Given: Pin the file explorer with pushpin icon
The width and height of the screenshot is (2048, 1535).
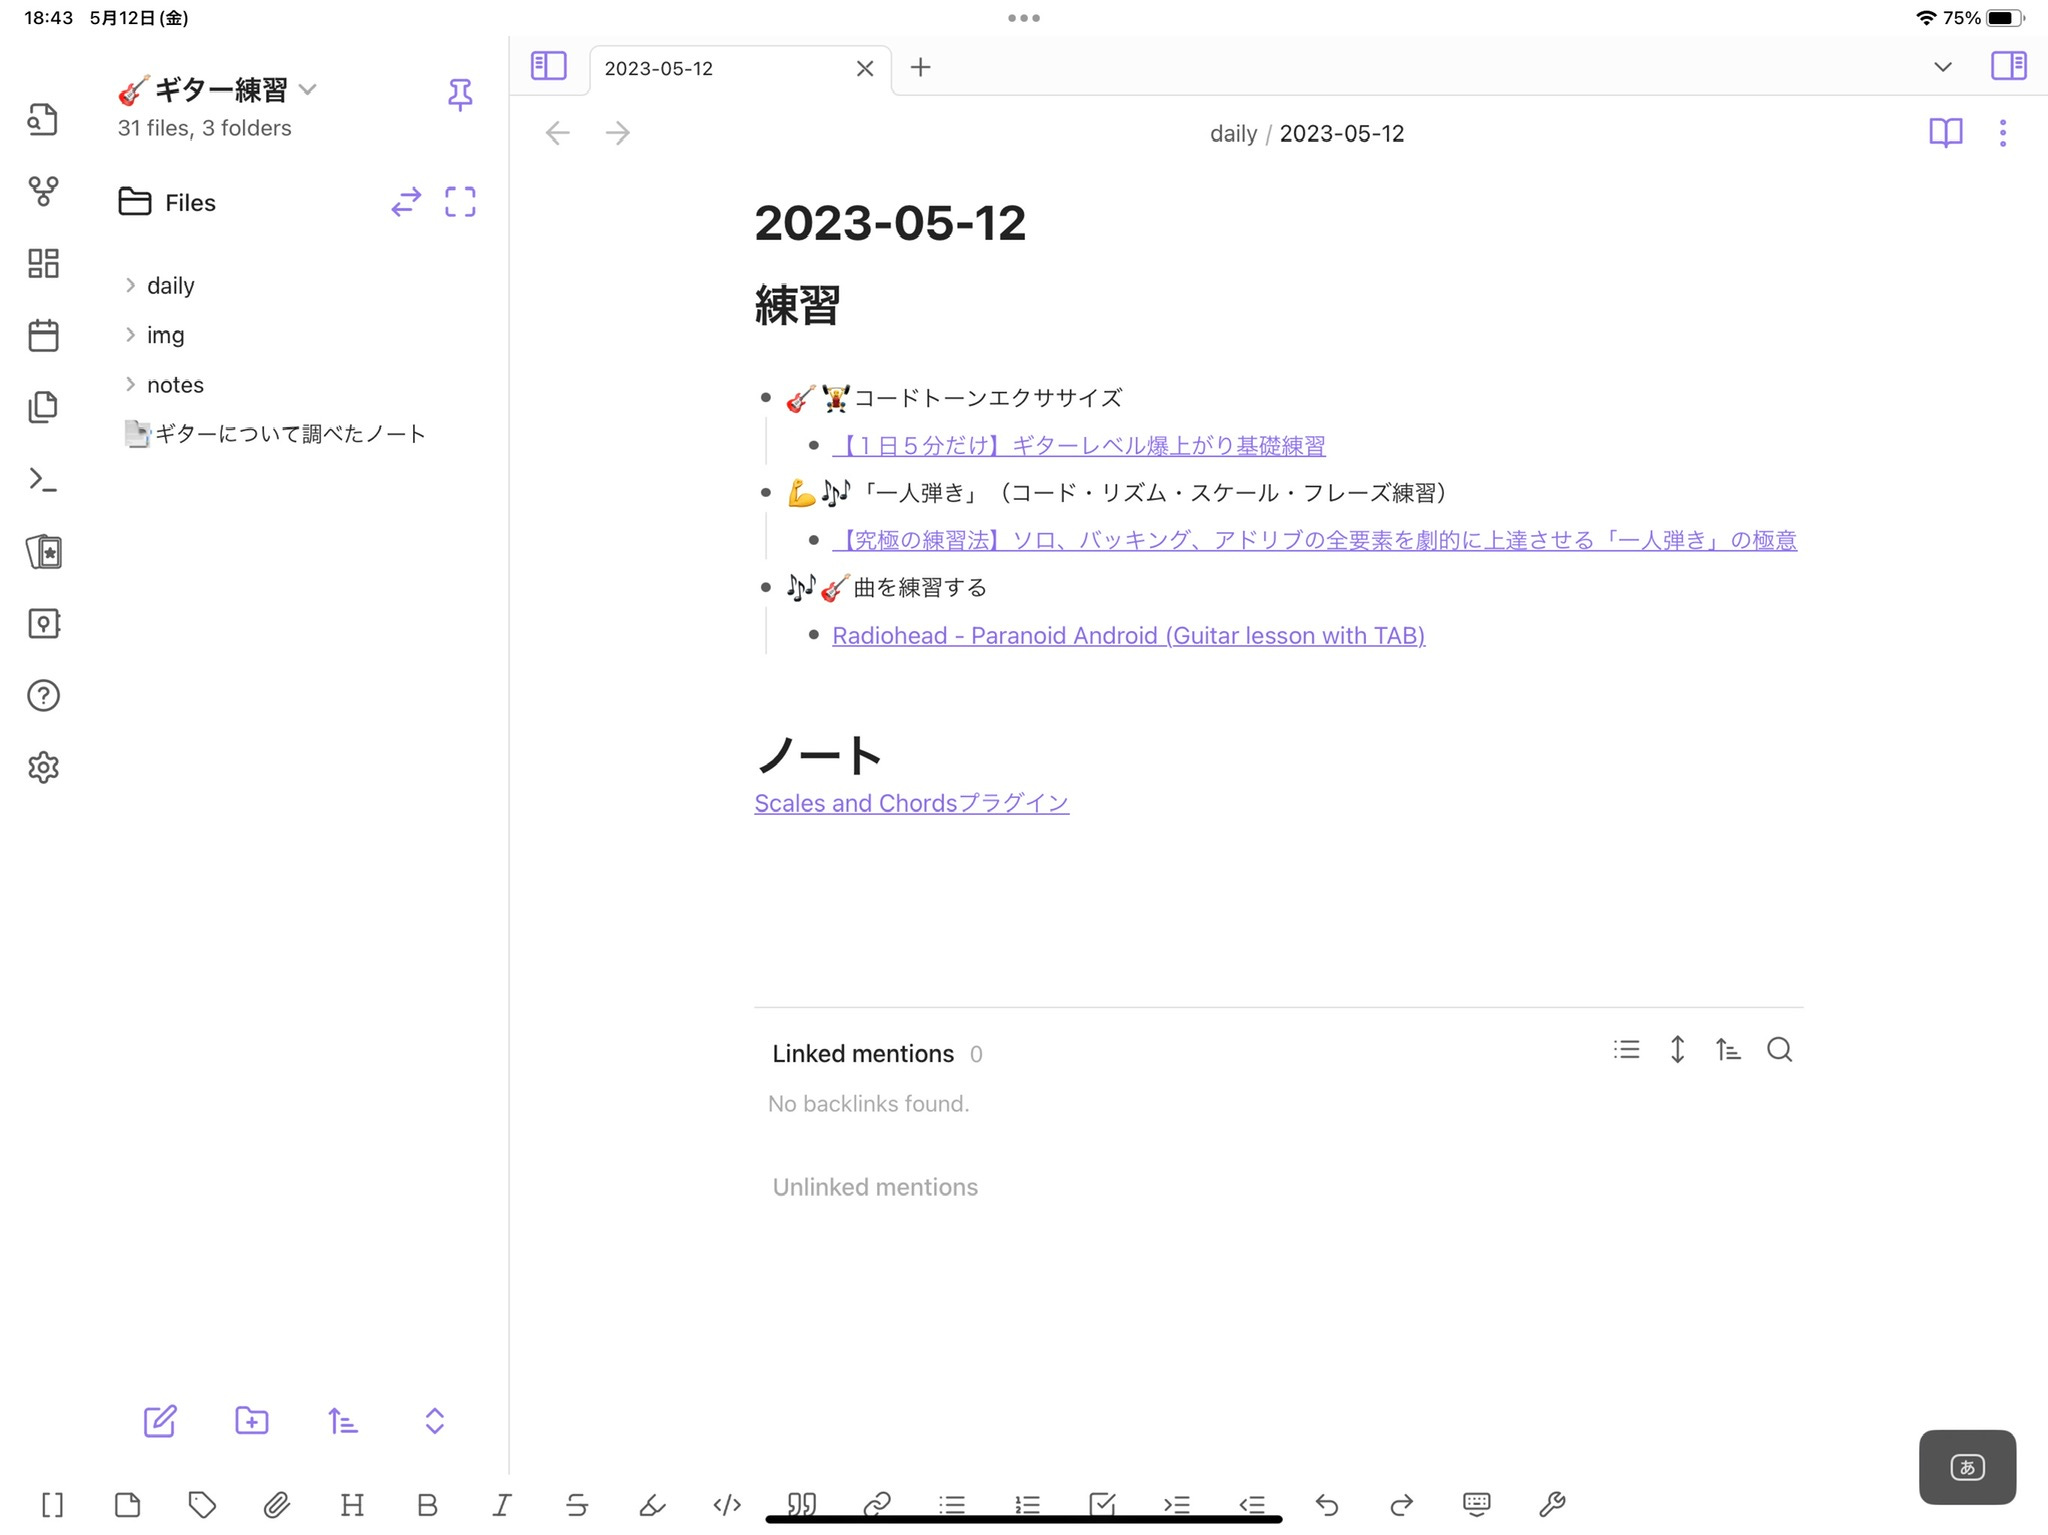Looking at the screenshot, I should (460, 95).
